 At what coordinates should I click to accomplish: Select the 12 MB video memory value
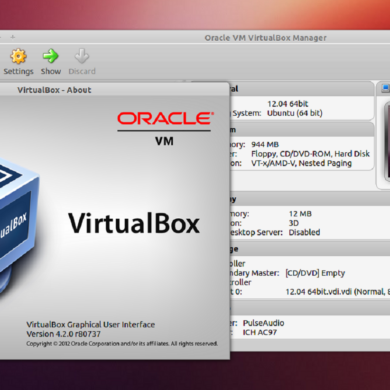(x=300, y=214)
